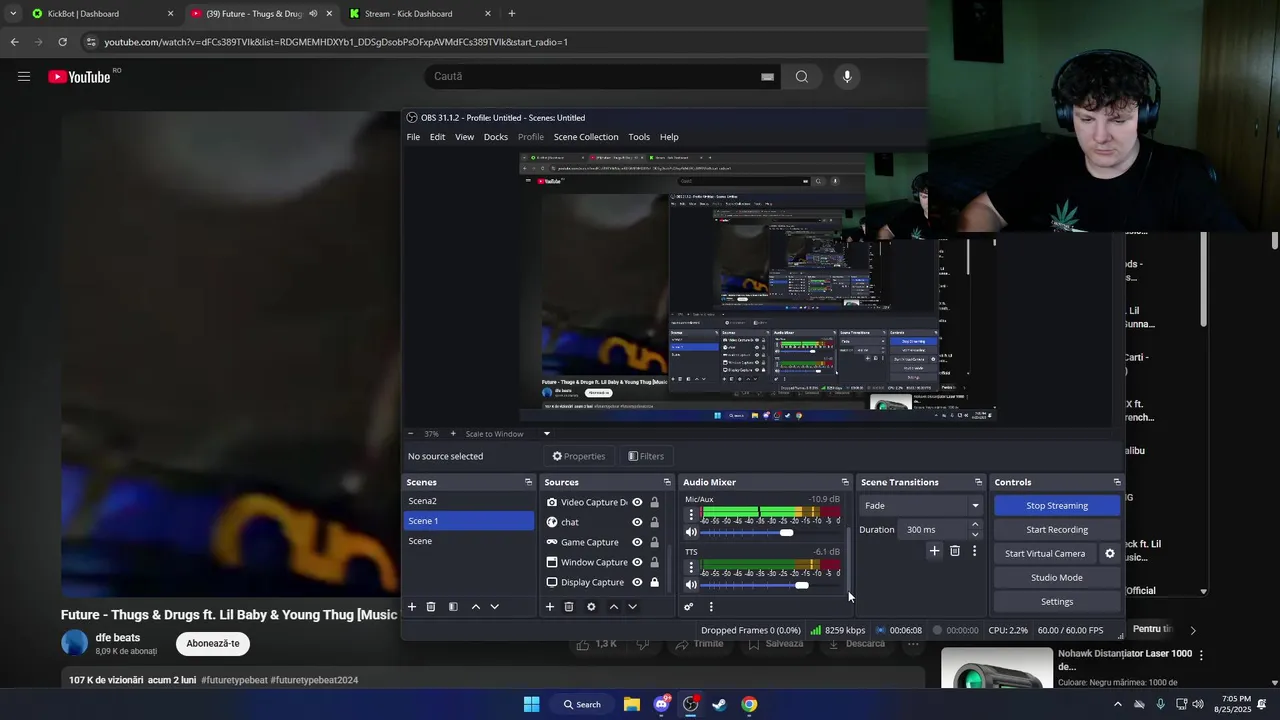Image resolution: width=1280 pixels, height=720 pixels.
Task: Click Start Recording in OBS
Action: point(1057,529)
